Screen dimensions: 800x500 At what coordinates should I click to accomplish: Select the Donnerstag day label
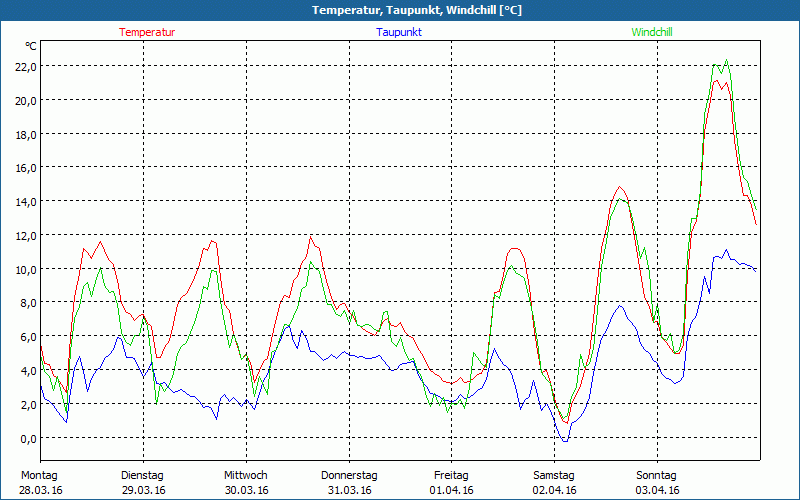click(348, 475)
